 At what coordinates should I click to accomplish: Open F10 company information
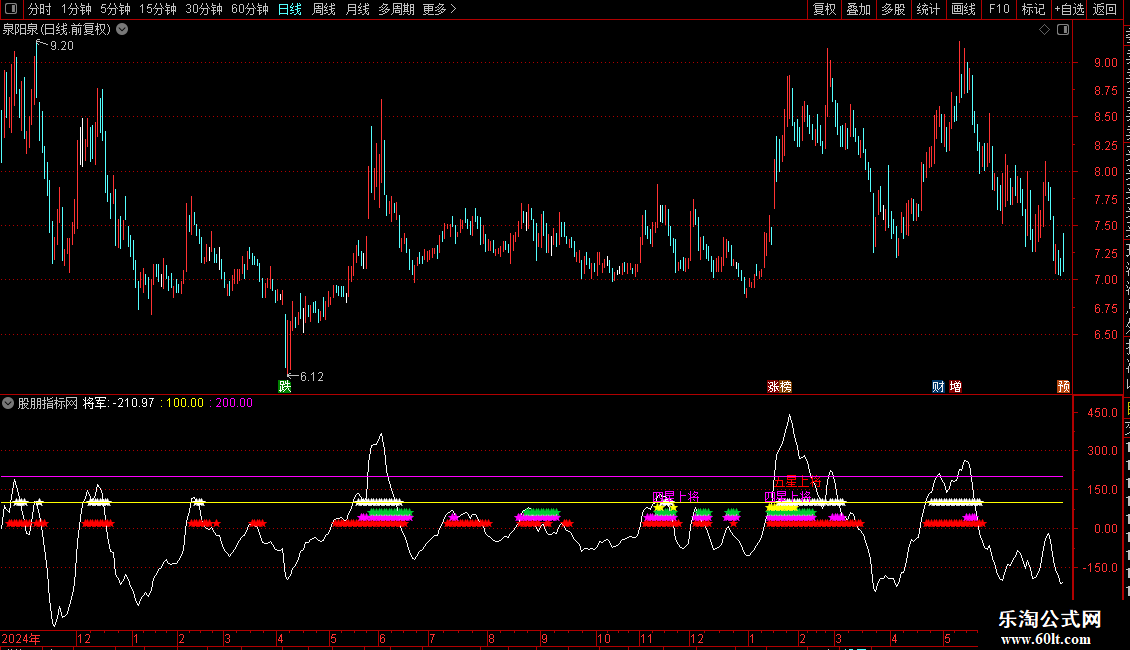coord(999,9)
